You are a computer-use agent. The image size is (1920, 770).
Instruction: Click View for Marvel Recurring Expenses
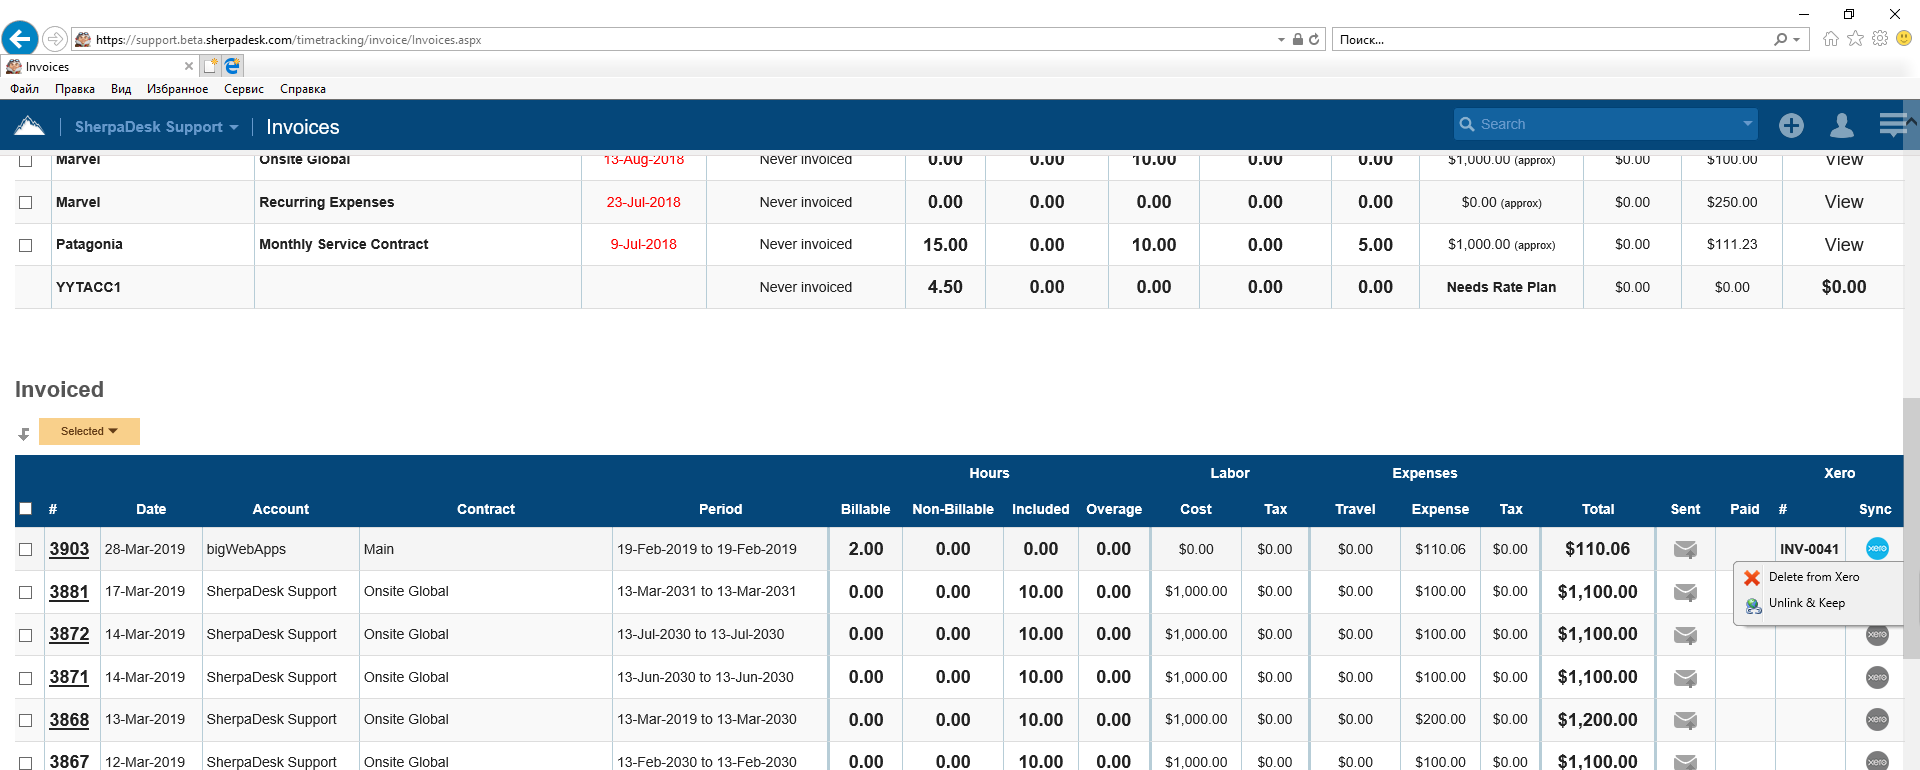click(x=1843, y=202)
